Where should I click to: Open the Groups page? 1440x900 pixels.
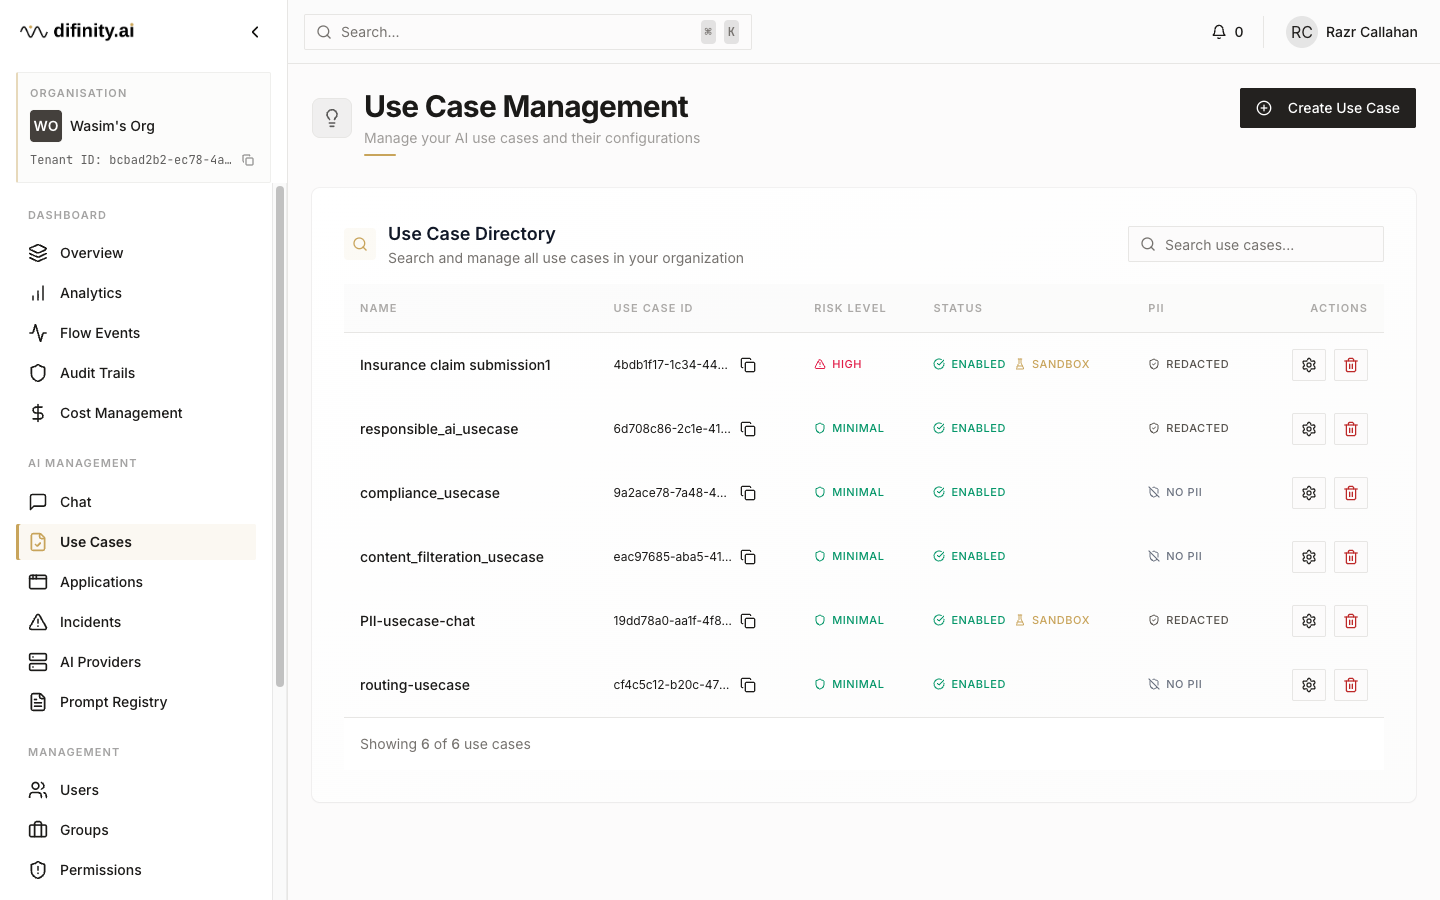136,830
